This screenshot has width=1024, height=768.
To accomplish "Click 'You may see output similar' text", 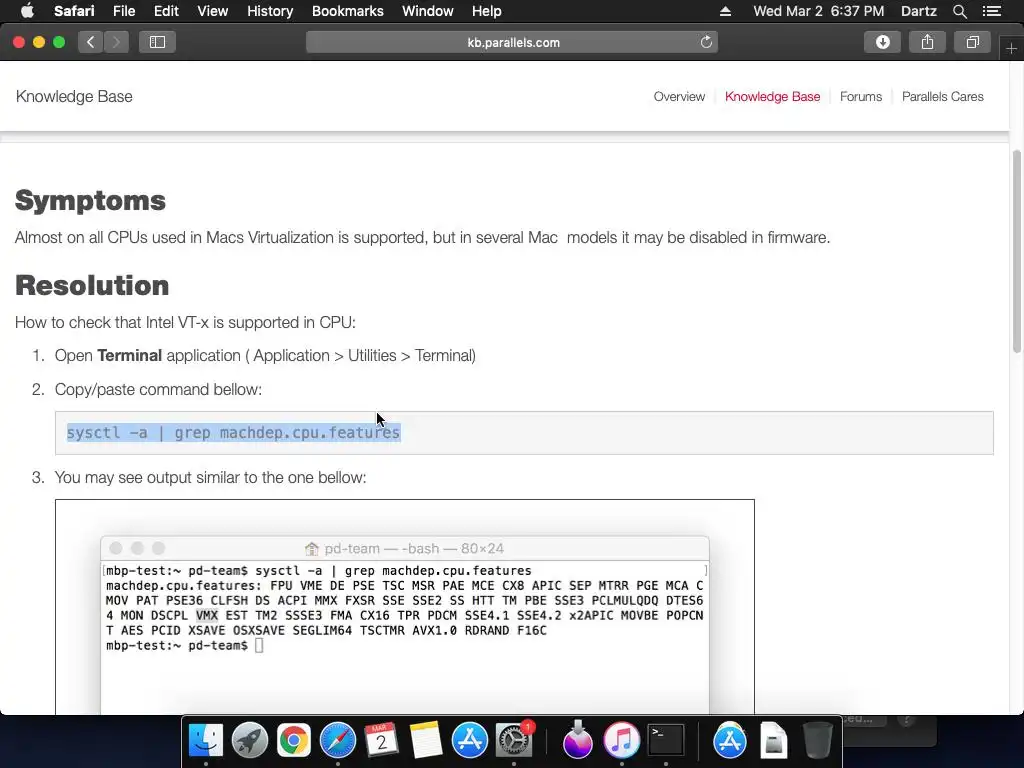I will (x=210, y=477).
